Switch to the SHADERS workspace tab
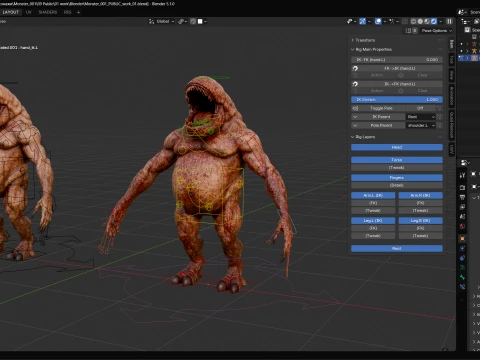The width and height of the screenshot is (480, 360). pos(48,12)
